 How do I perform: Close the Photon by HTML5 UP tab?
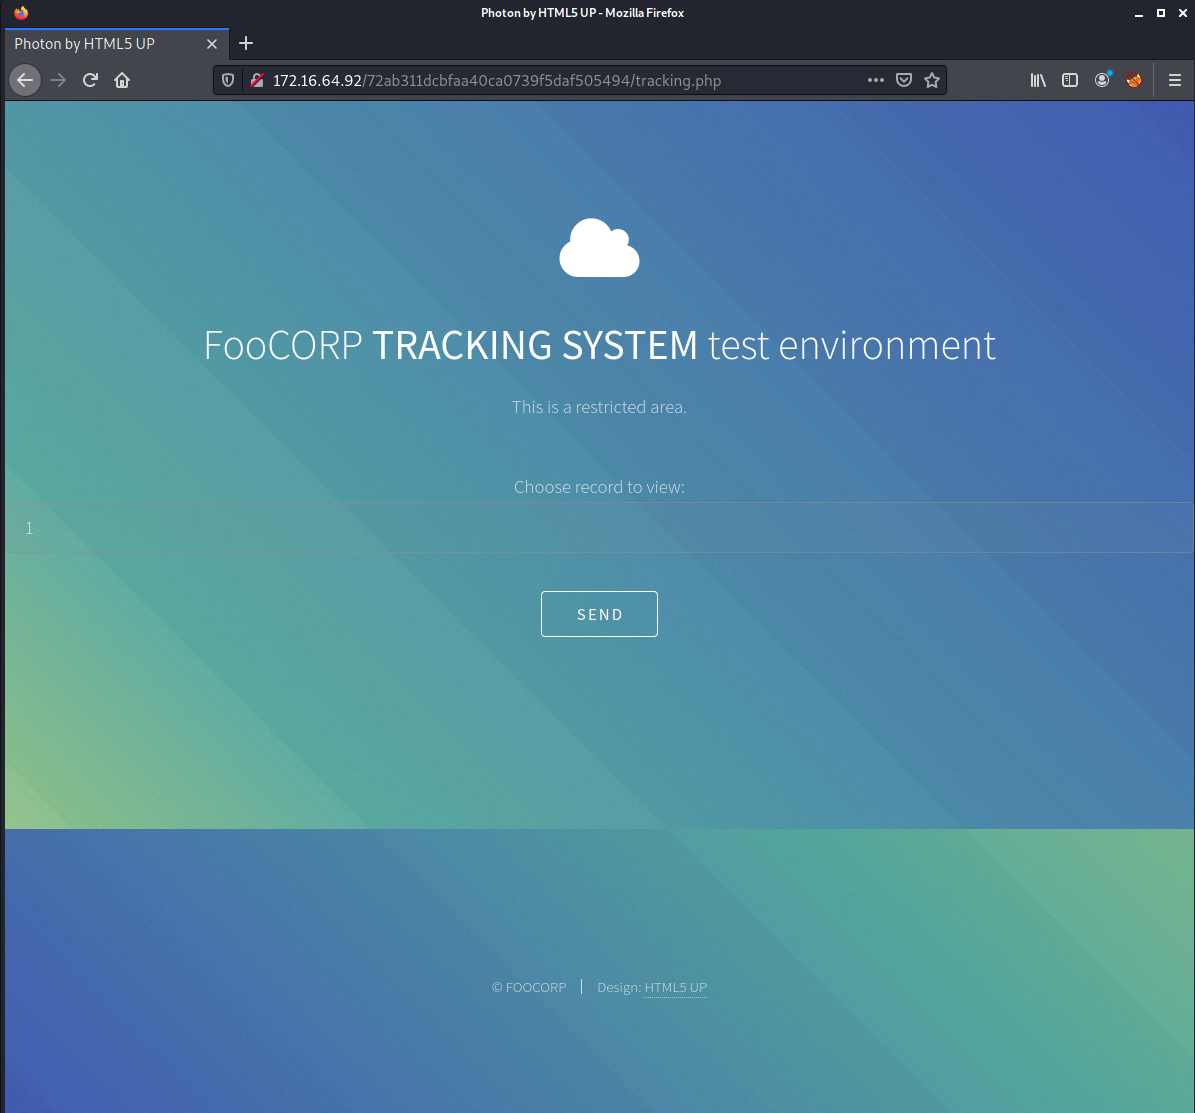212,44
